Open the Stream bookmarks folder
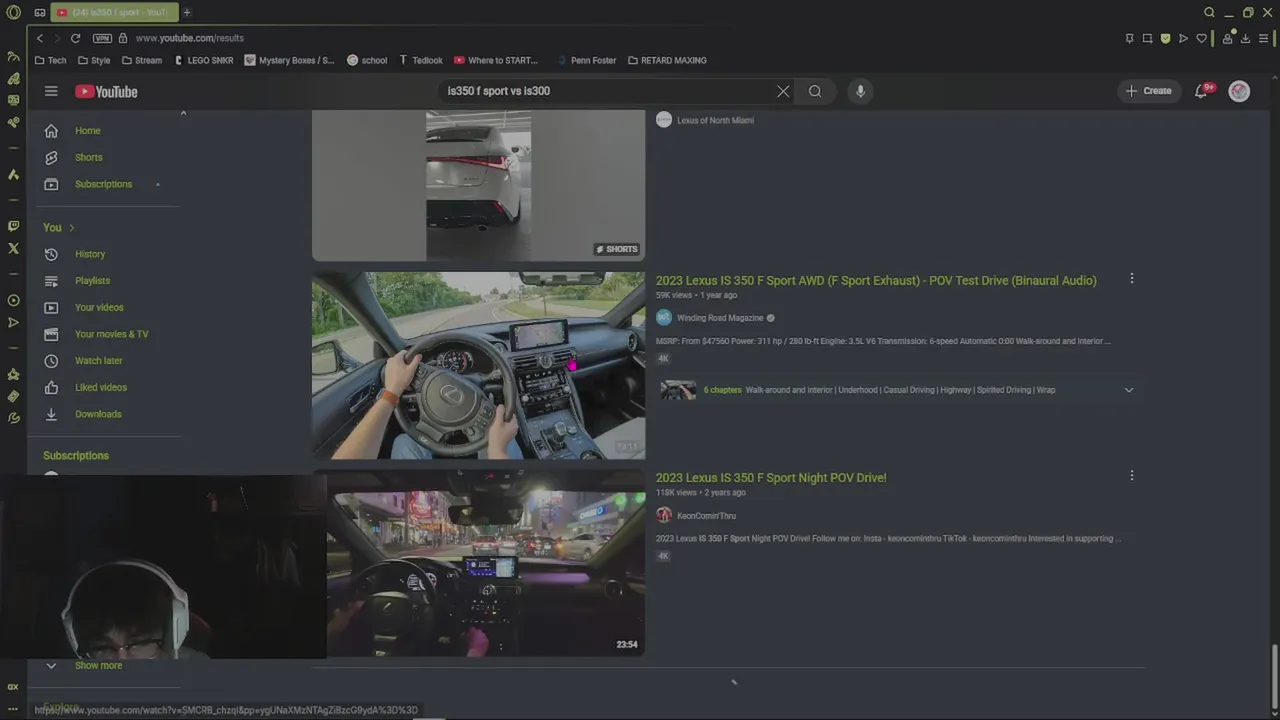 pos(142,60)
